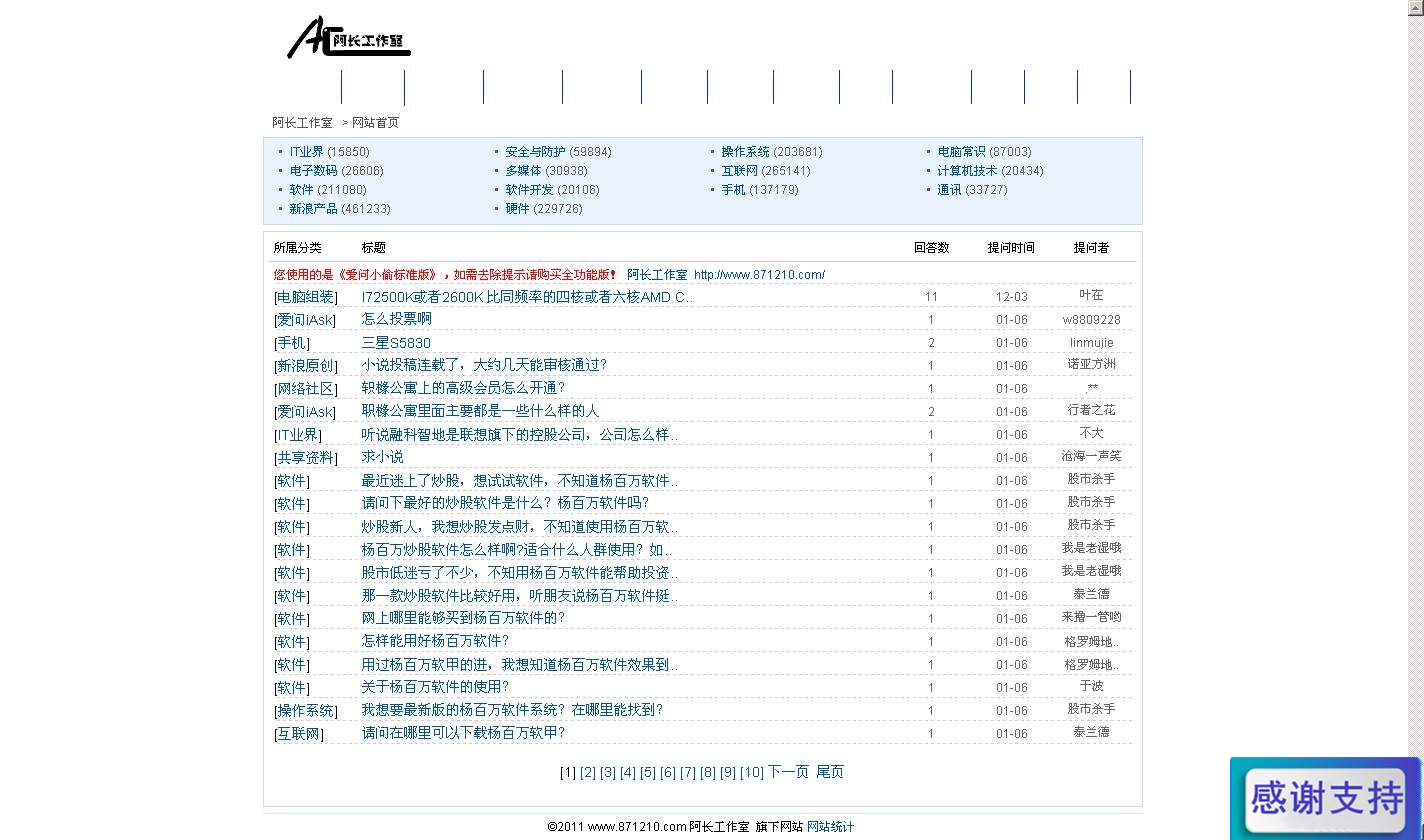Open the 软件开发 category
The height and width of the screenshot is (840, 1424).
tap(529, 190)
